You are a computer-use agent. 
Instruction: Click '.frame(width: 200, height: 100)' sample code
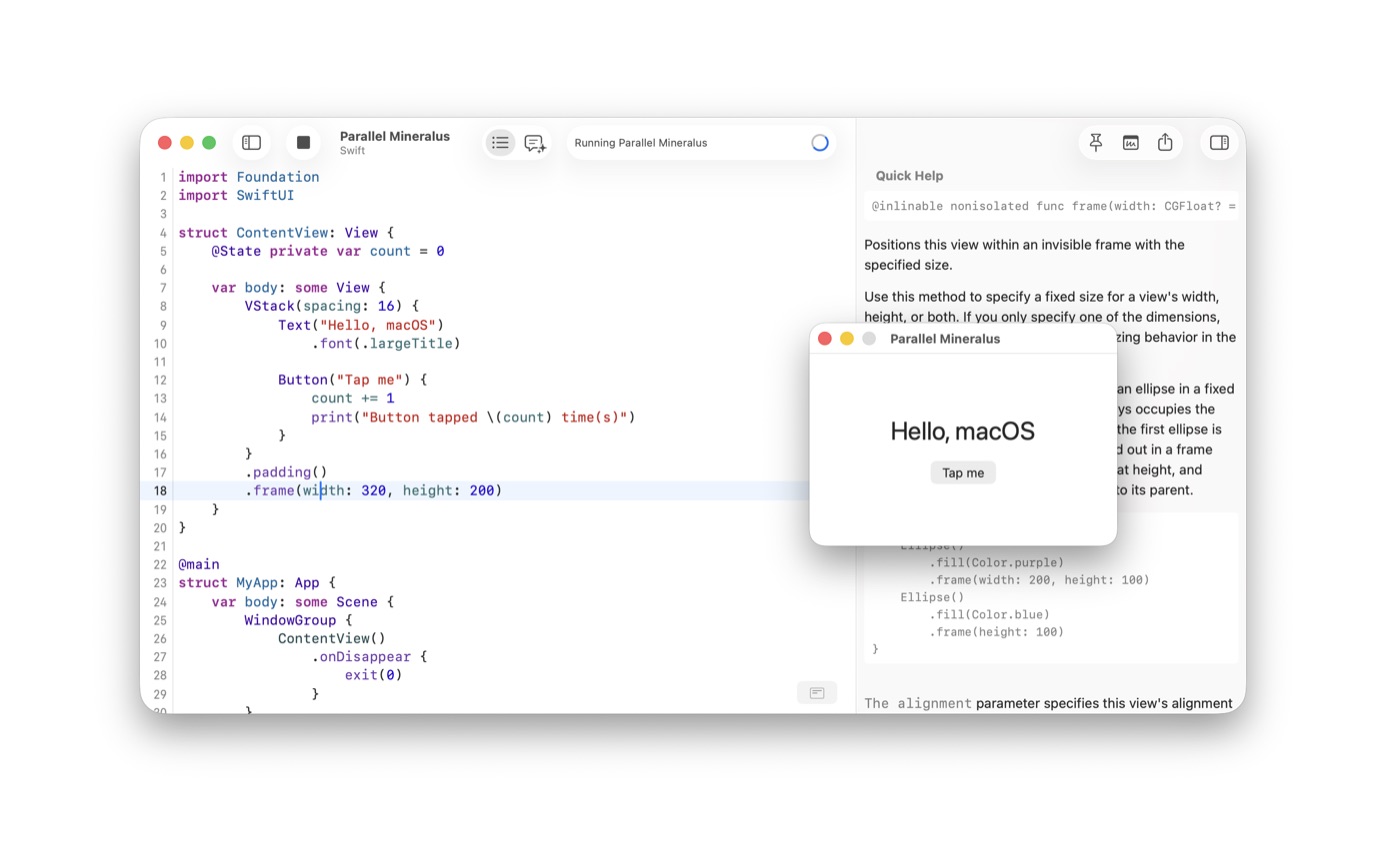pos(1040,580)
